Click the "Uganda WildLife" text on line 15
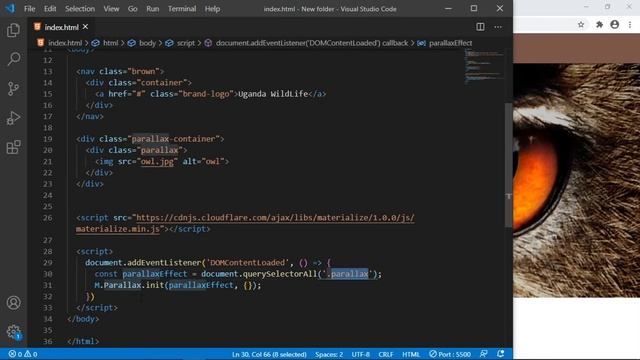Image resolution: width=640 pixels, height=360 pixels. tap(273, 94)
